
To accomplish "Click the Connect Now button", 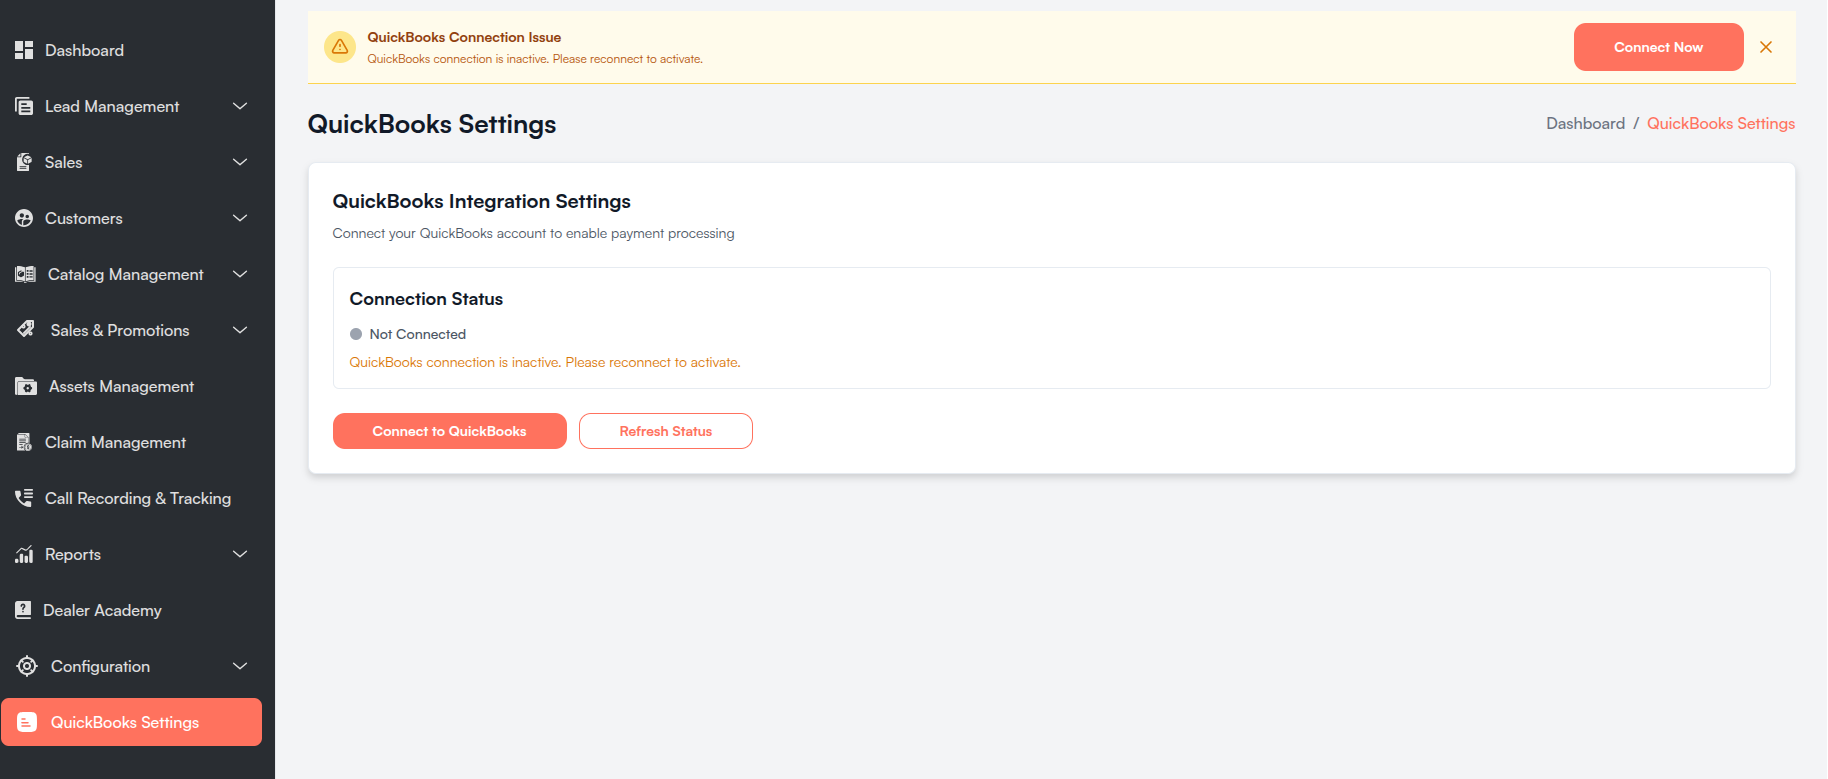I will pos(1658,47).
